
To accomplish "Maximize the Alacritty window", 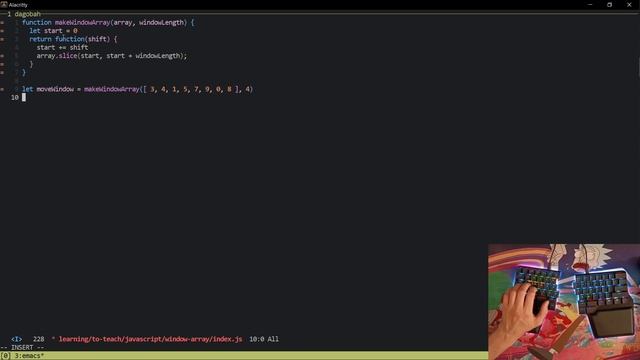I will (x=609, y=4).
